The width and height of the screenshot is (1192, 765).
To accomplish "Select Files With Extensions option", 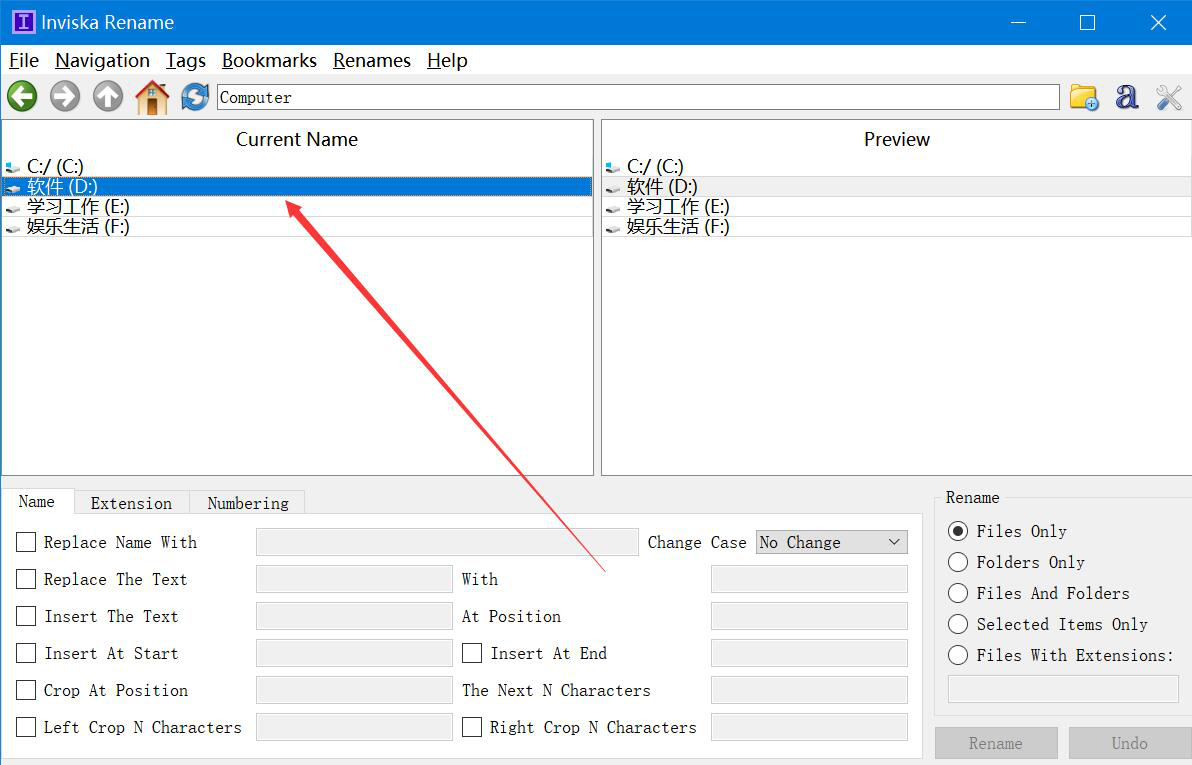I will click(958, 655).
